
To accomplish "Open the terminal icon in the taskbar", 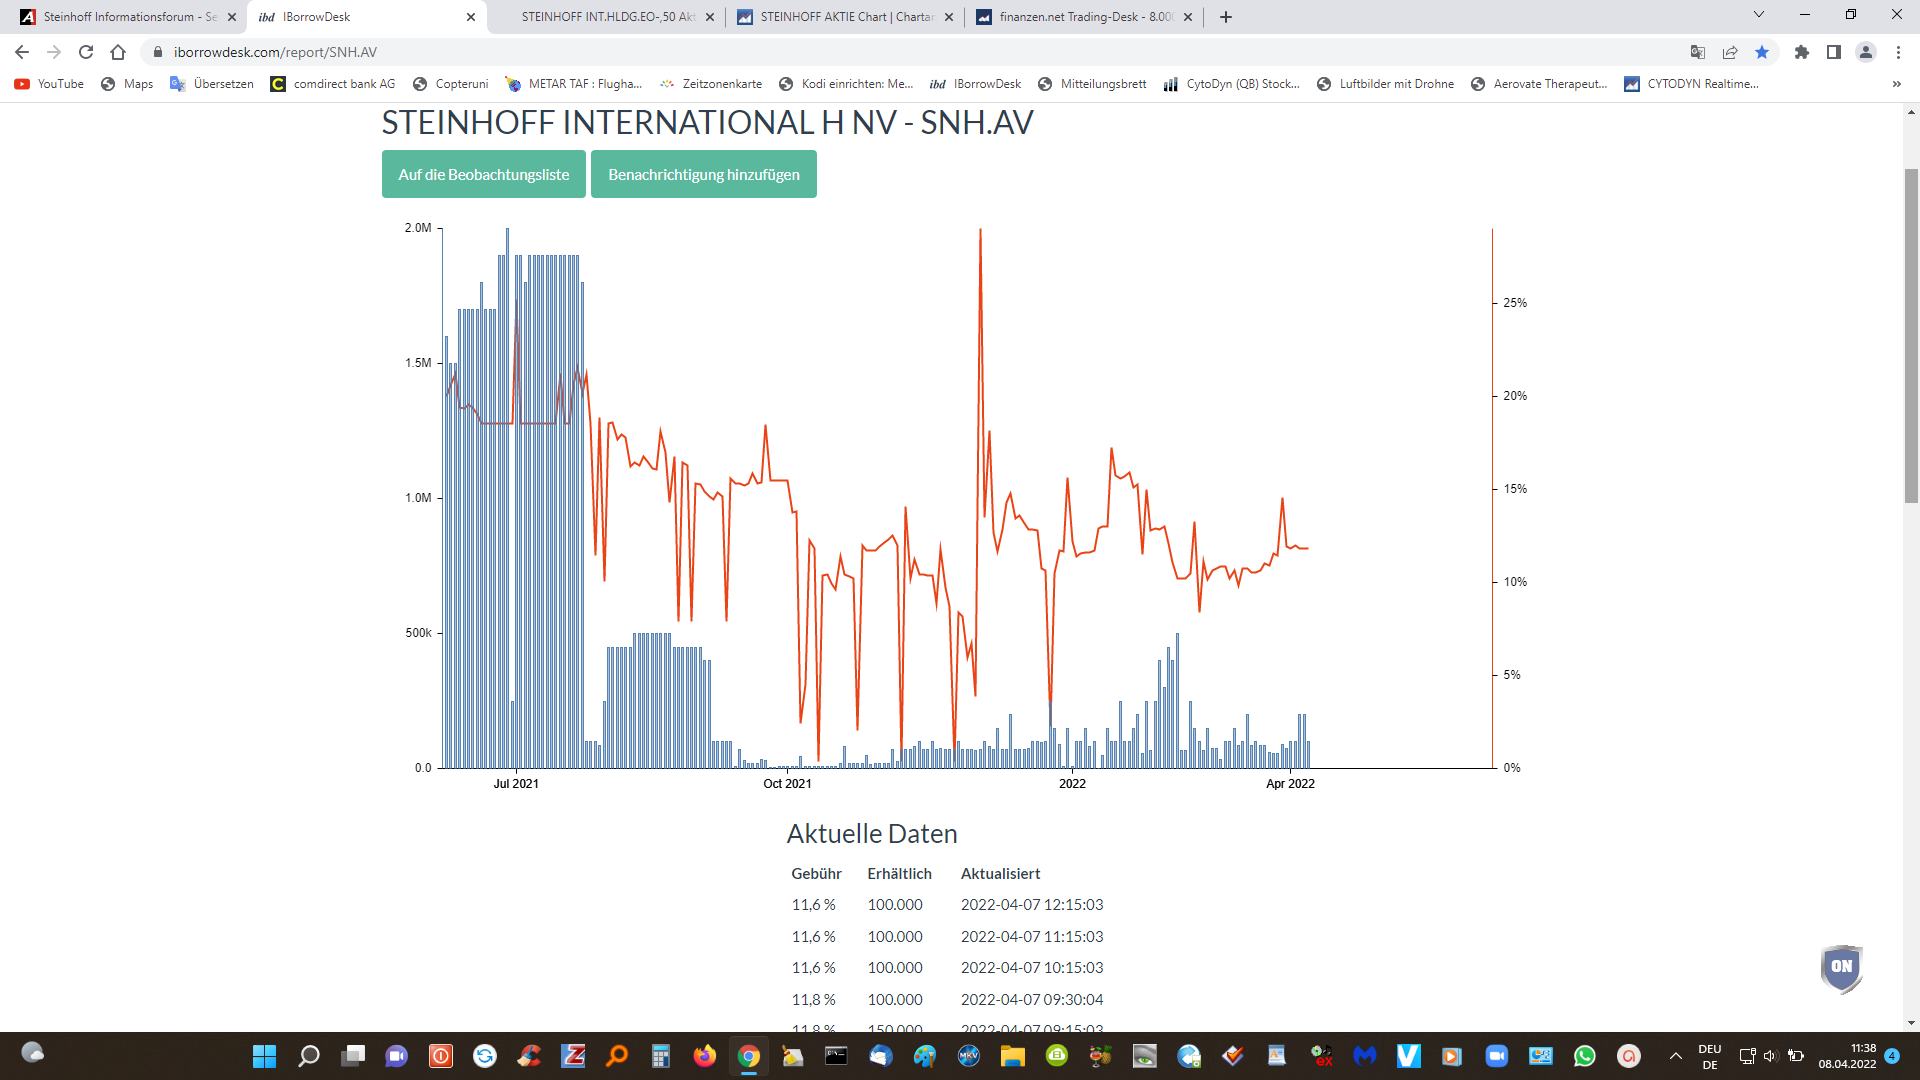I will 837,1056.
